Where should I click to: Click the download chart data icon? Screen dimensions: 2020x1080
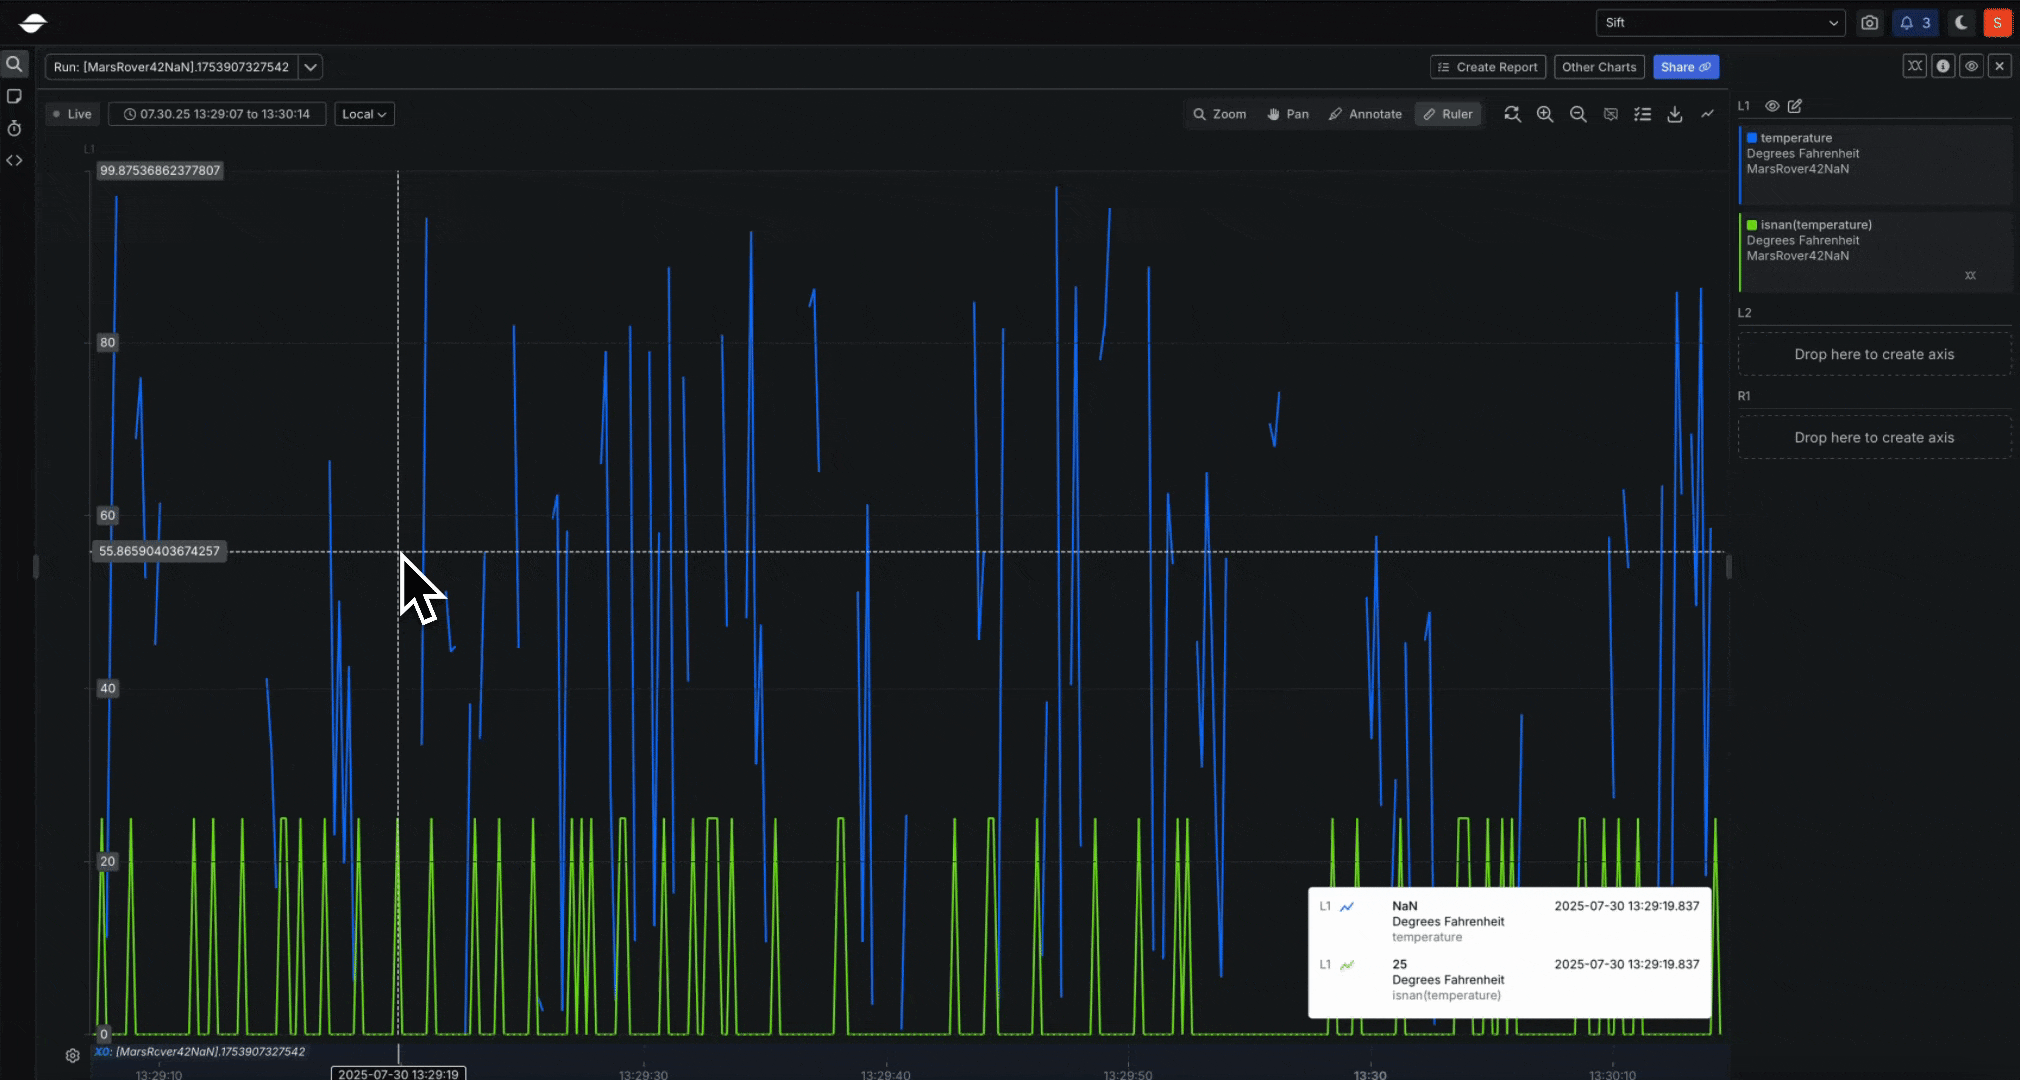click(x=1674, y=114)
